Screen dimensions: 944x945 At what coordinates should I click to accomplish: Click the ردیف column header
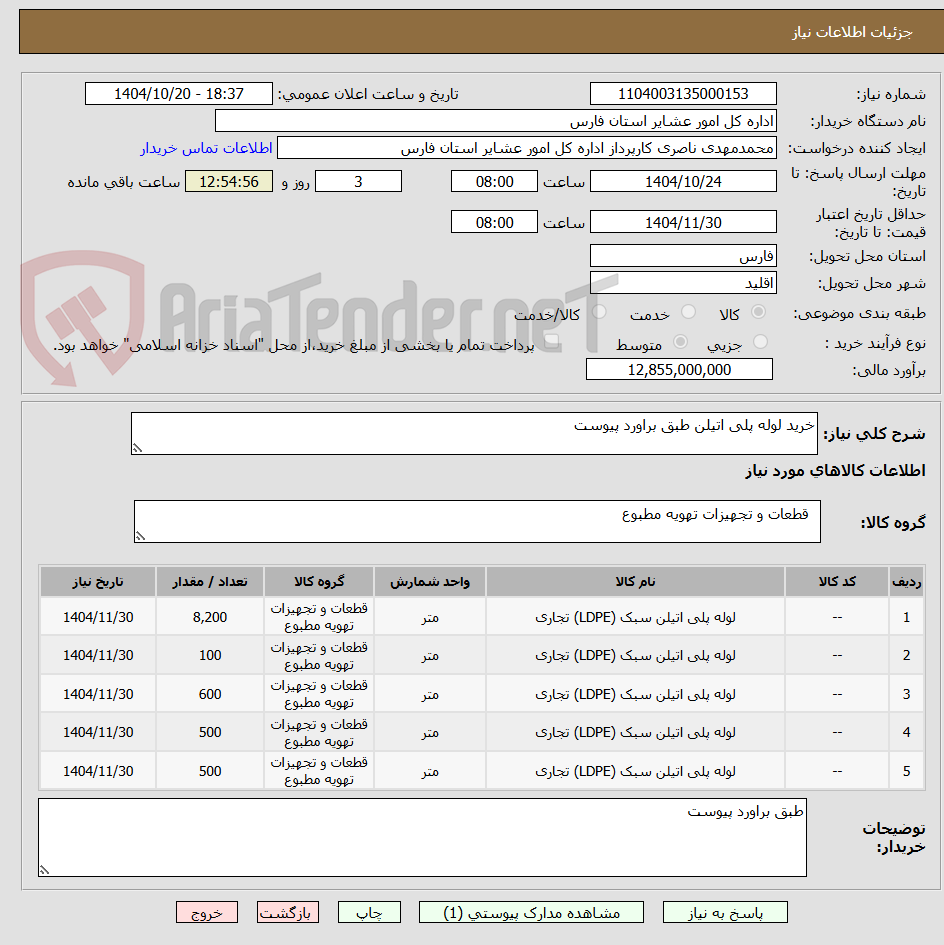coord(906,582)
